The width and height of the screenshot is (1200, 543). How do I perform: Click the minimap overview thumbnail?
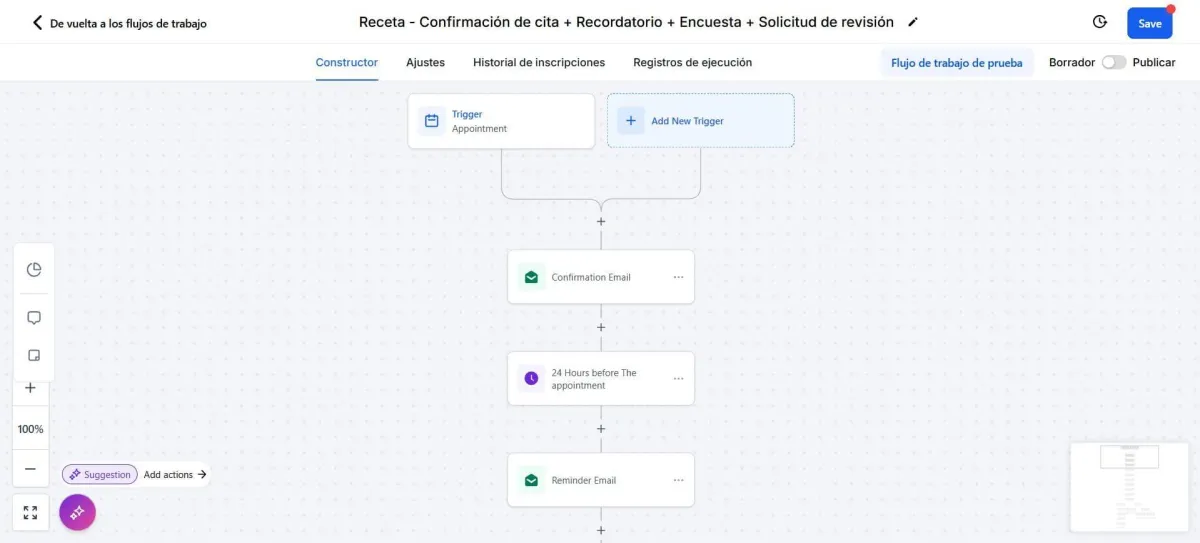1128,487
